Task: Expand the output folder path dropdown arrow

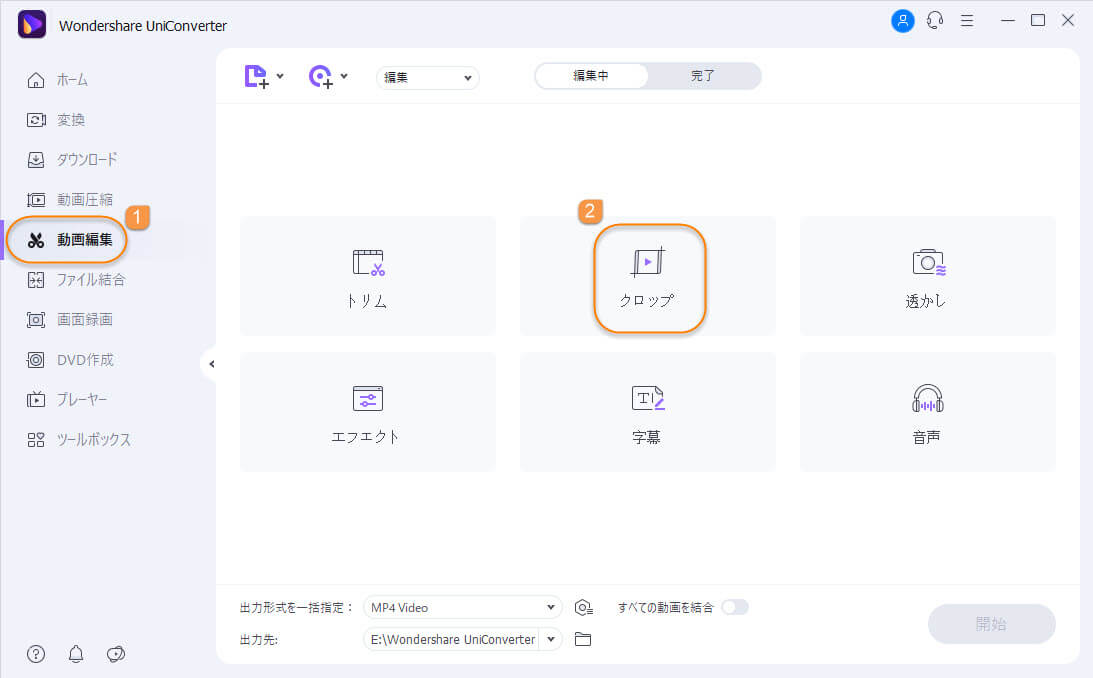Action: tap(551, 639)
